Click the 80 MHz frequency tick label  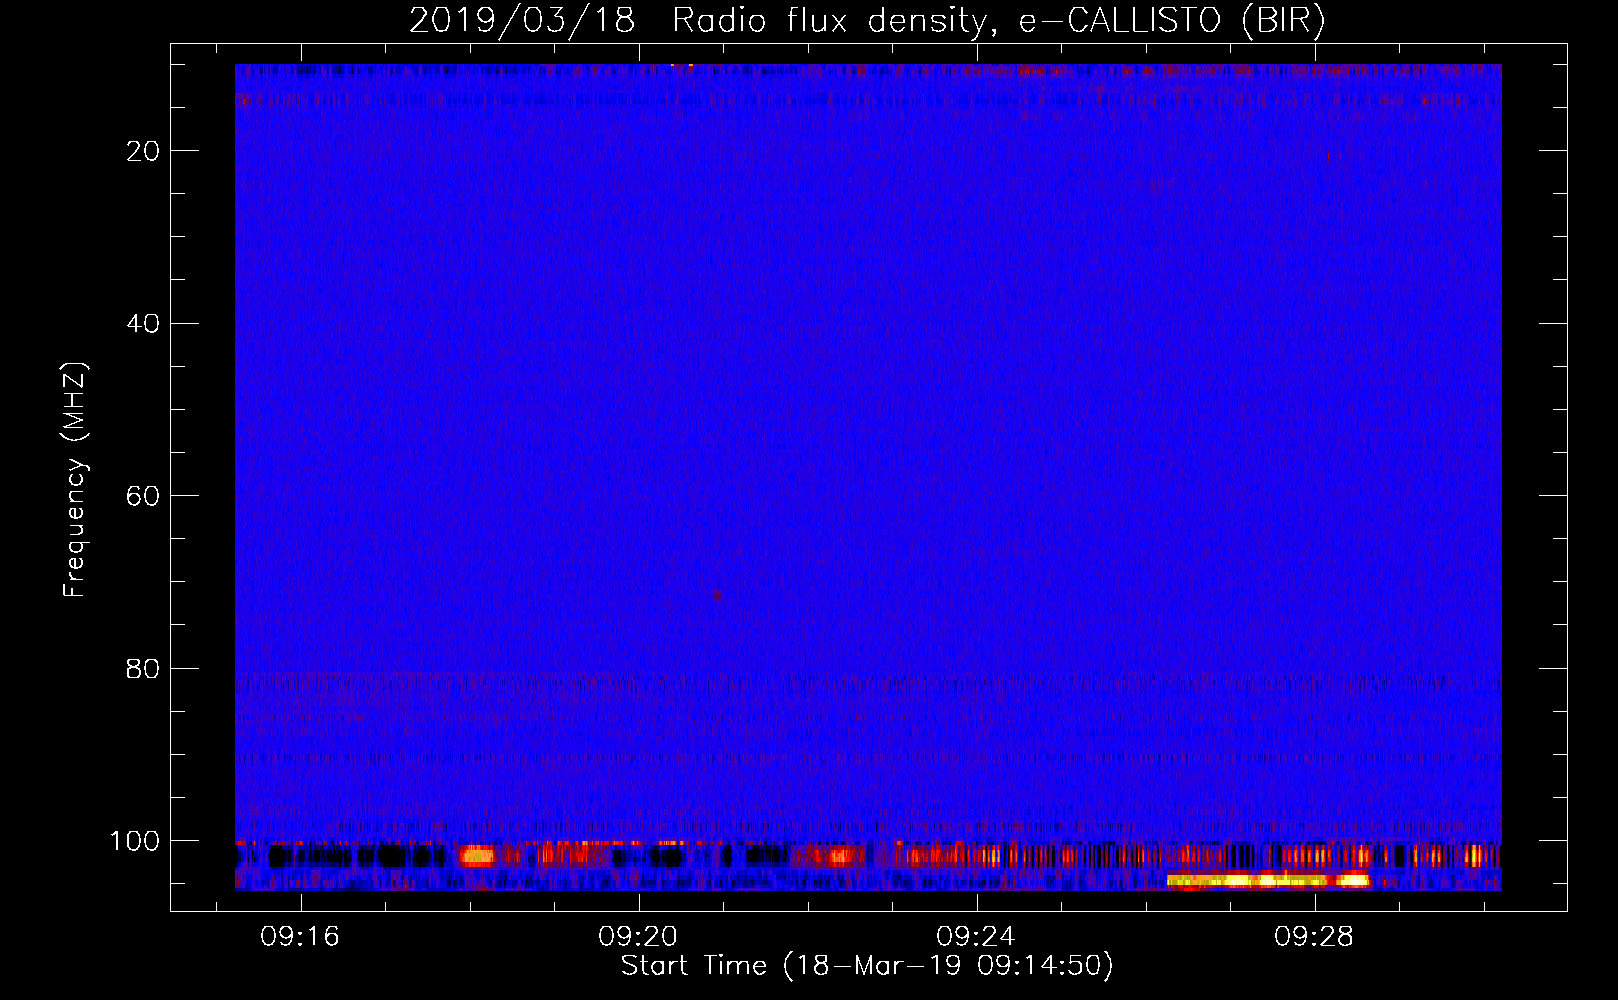144,668
